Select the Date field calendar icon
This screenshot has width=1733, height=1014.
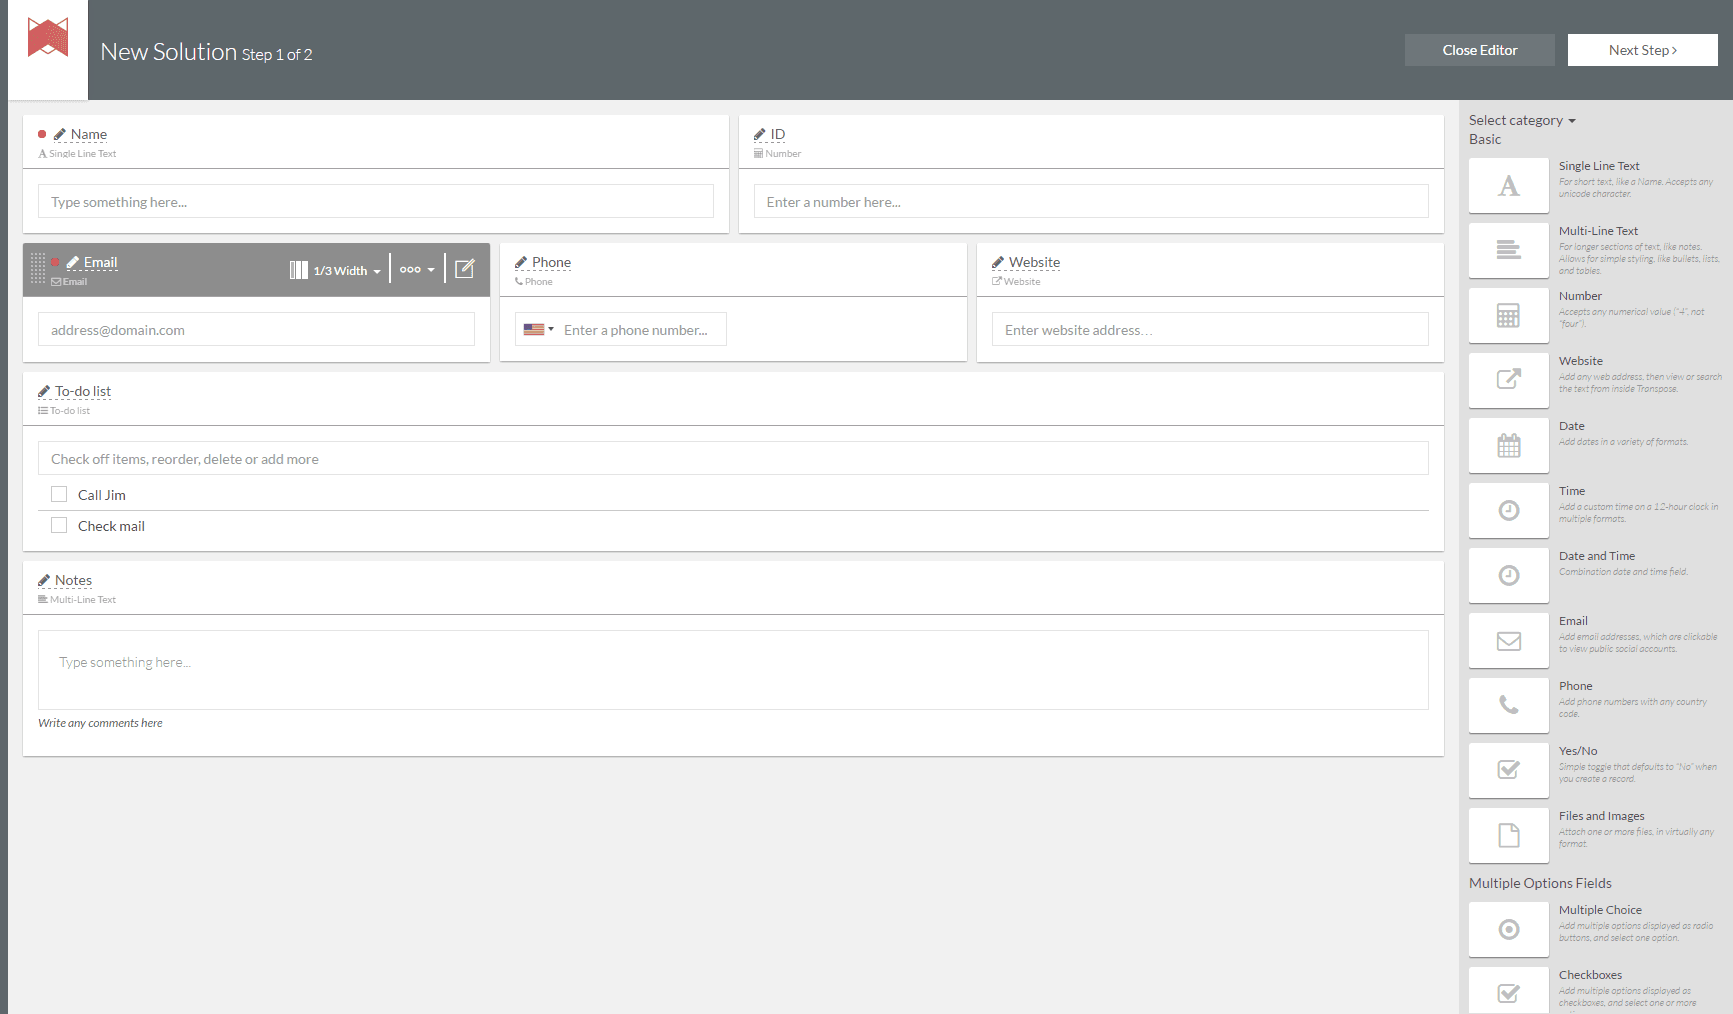(x=1509, y=445)
